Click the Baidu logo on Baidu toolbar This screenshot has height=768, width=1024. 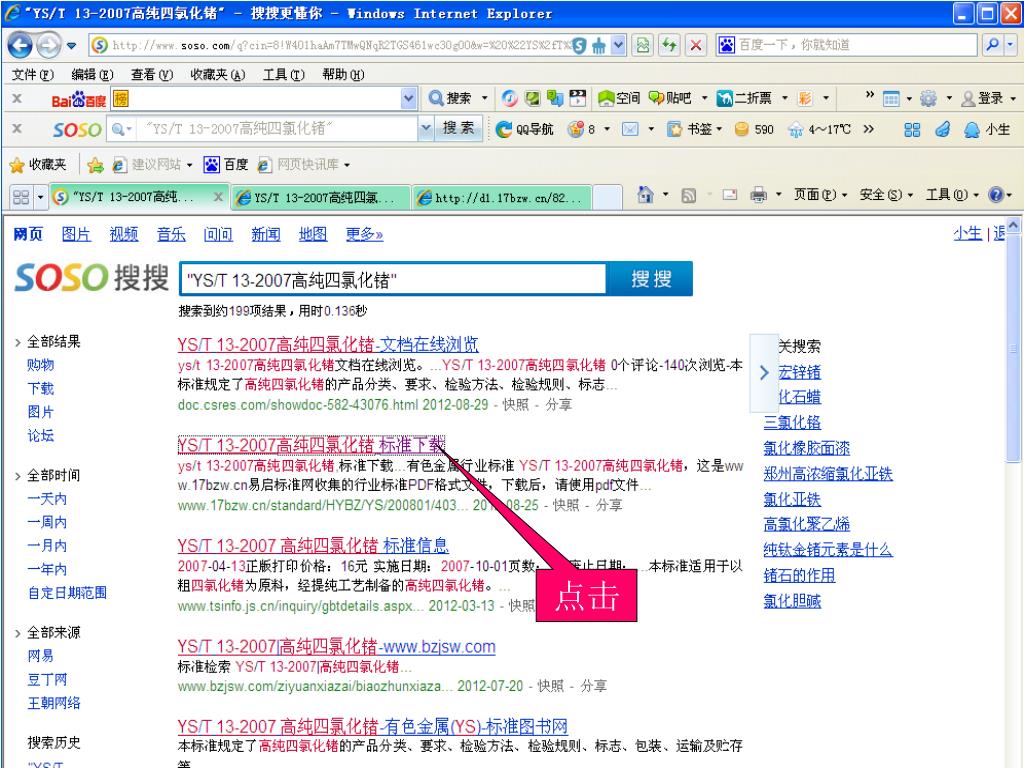click(78, 99)
